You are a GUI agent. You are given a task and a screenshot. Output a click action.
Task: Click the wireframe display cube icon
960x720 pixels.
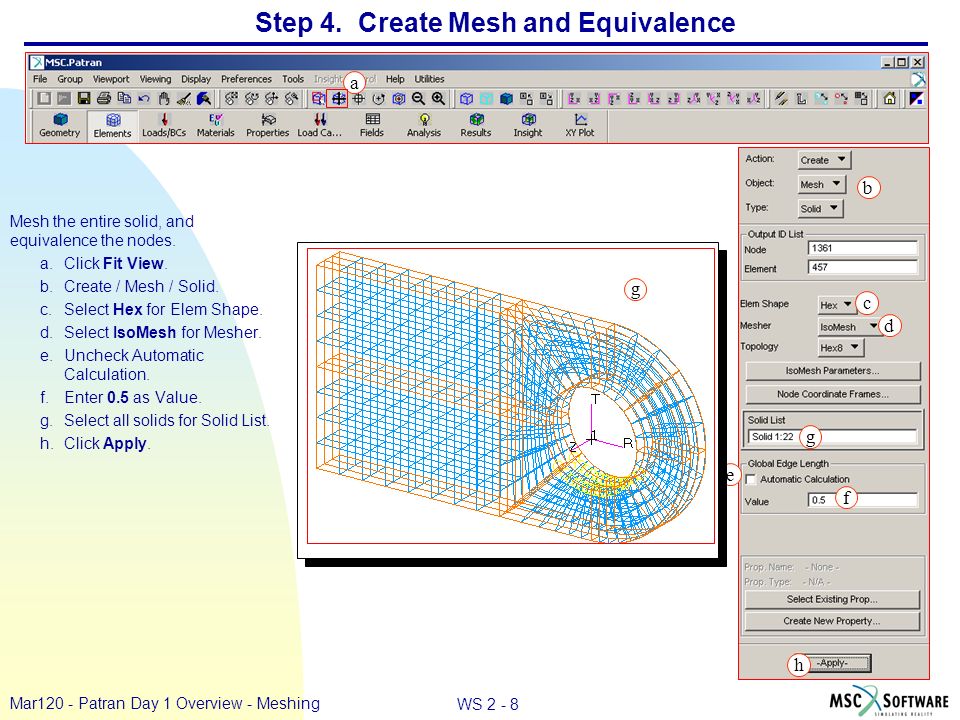pos(467,99)
